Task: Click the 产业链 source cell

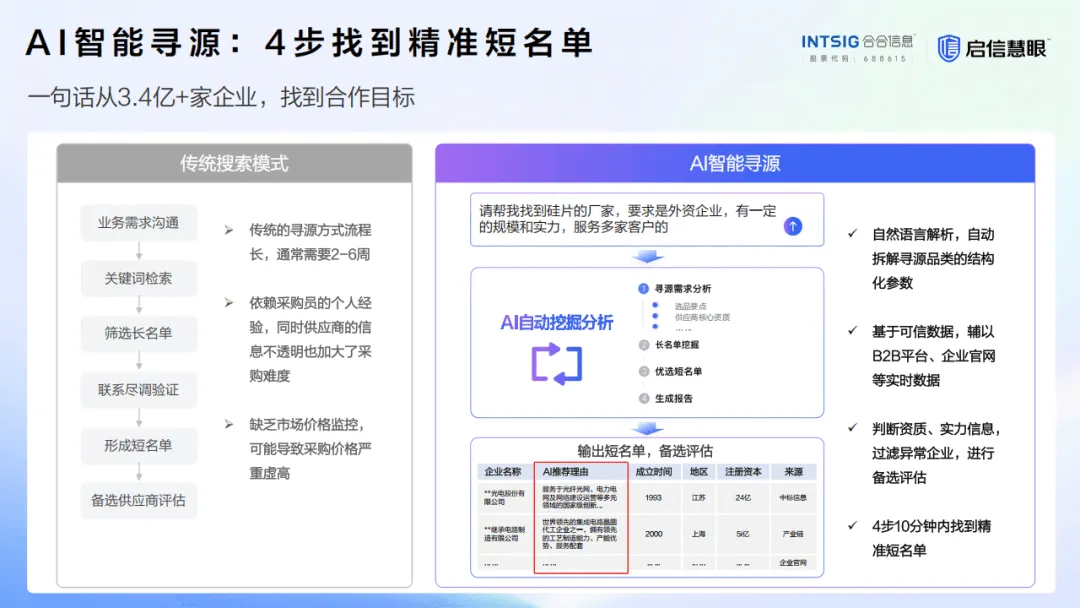Action: [793, 534]
